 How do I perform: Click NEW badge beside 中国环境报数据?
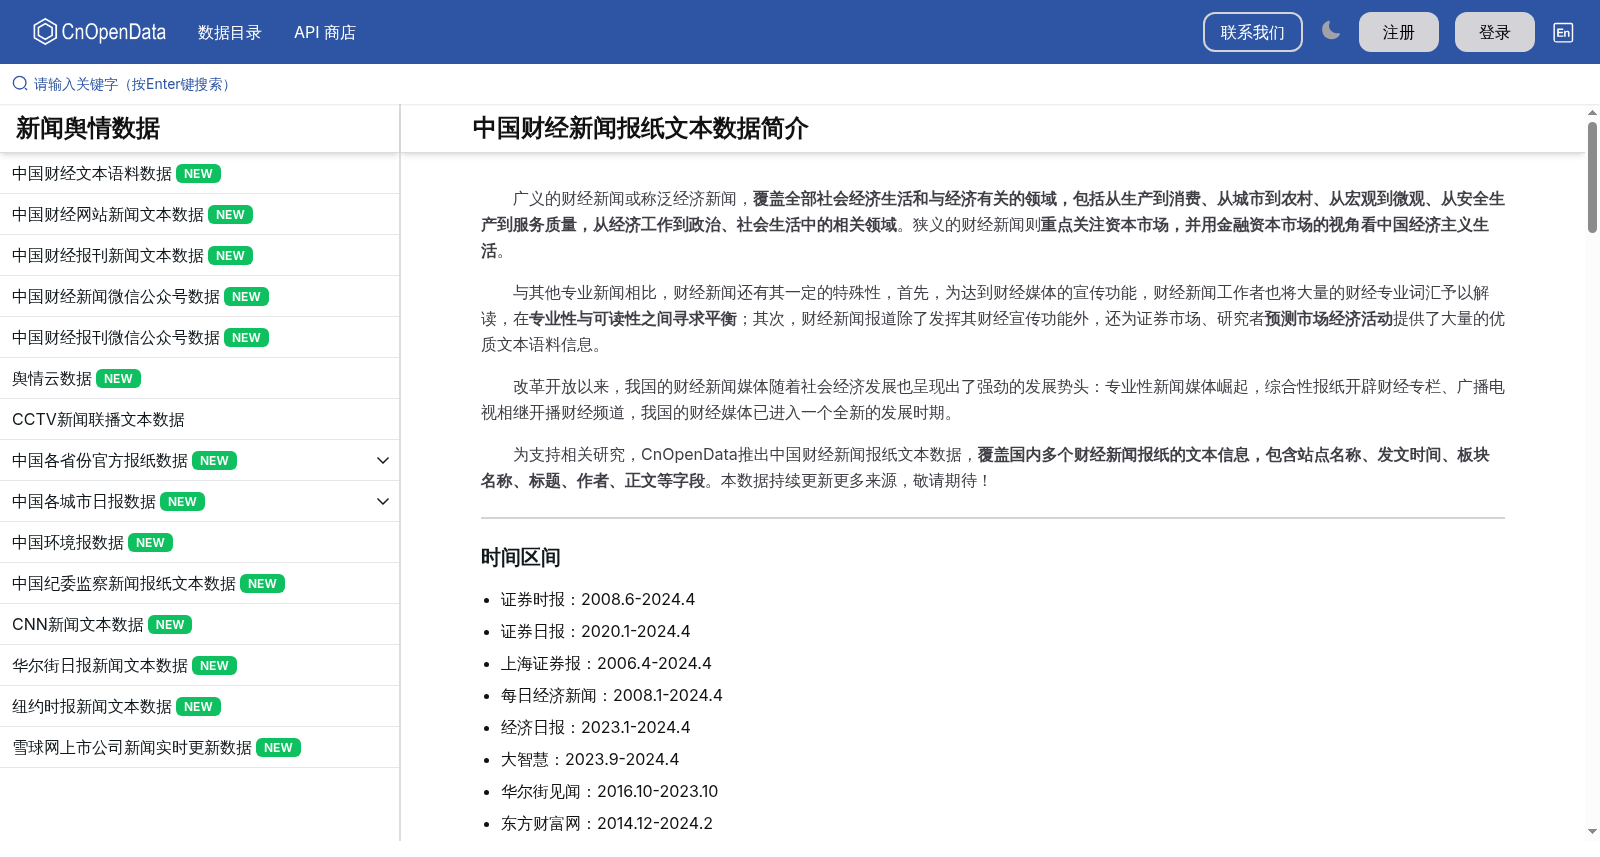coord(150,543)
